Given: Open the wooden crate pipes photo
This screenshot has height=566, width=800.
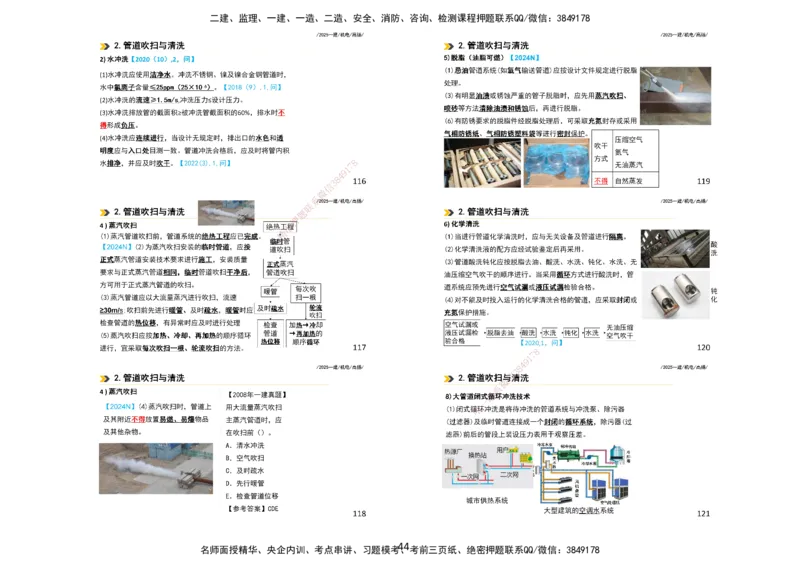Looking at the screenshot, I should [482, 163].
